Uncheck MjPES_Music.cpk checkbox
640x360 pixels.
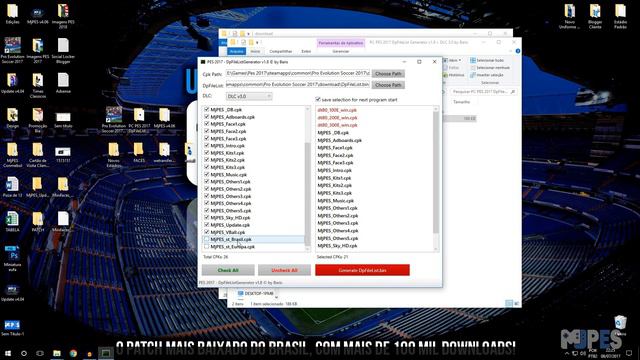(x=207, y=174)
